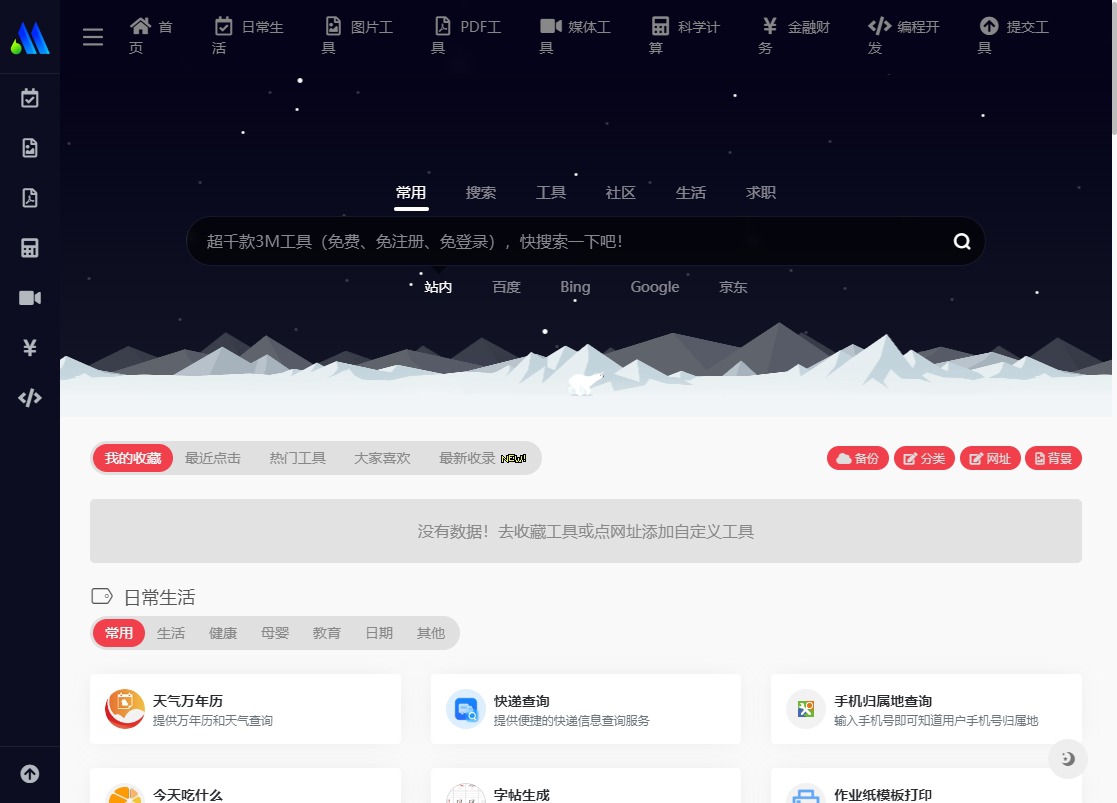The height and width of the screenshot is (803, 1117).
Task: Switch to 最近点击 tab
Action: point(213,458)
